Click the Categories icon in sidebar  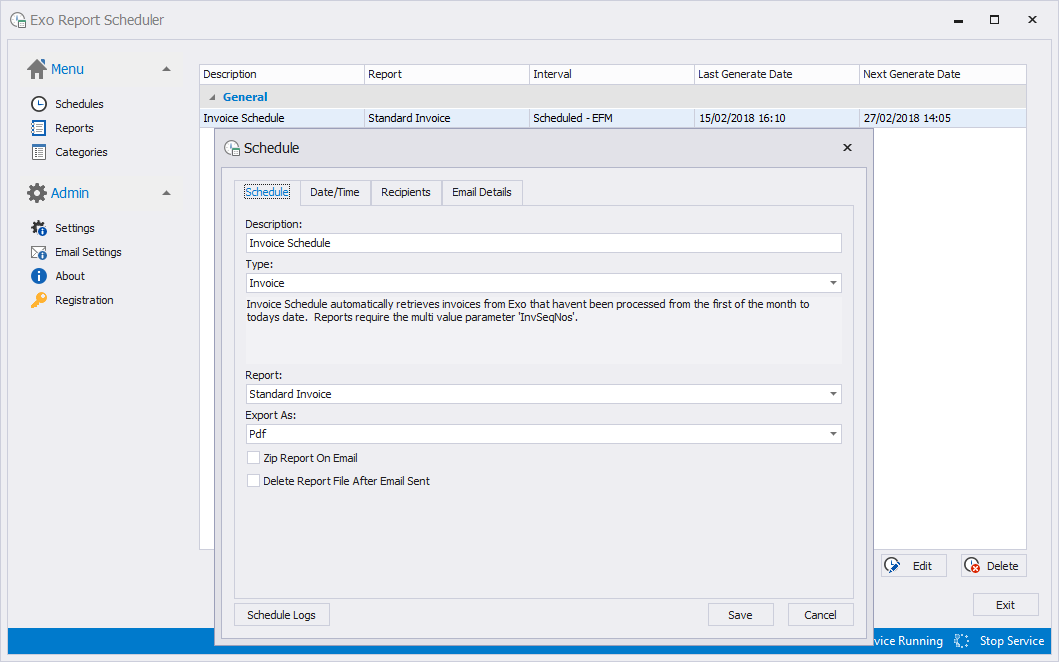[39, 152]
